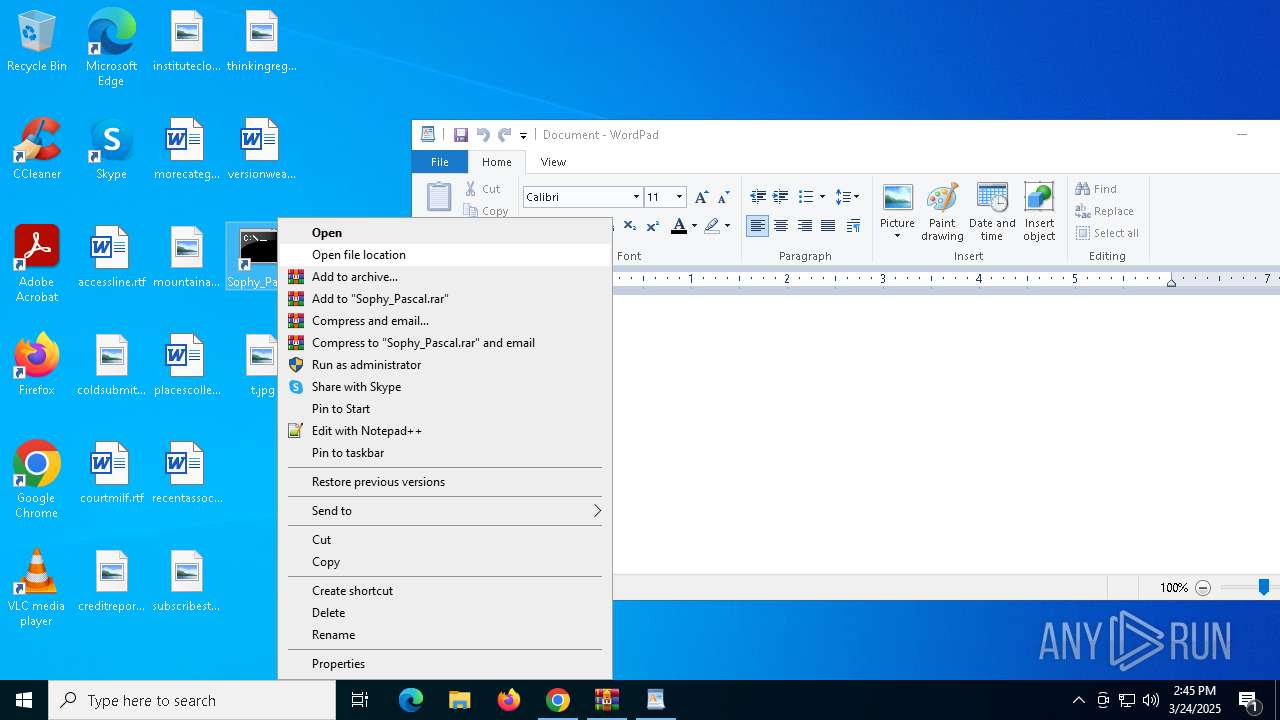Open the highlight color dropdown arrow
Image resolution: width=1280 pixels, height=720 pixels.
click(727, 226)
